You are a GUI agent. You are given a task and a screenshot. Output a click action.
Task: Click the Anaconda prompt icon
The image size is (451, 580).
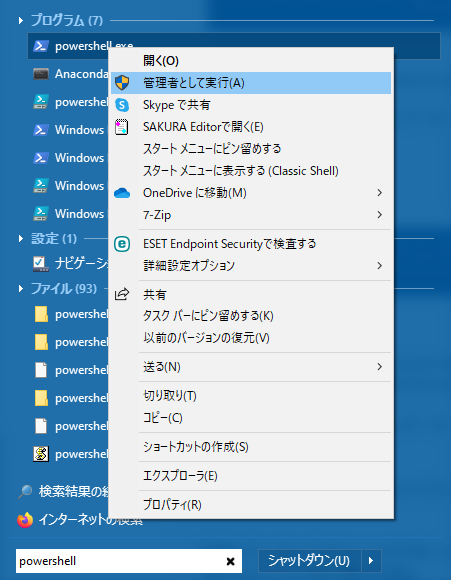click(x=40, y=74)
